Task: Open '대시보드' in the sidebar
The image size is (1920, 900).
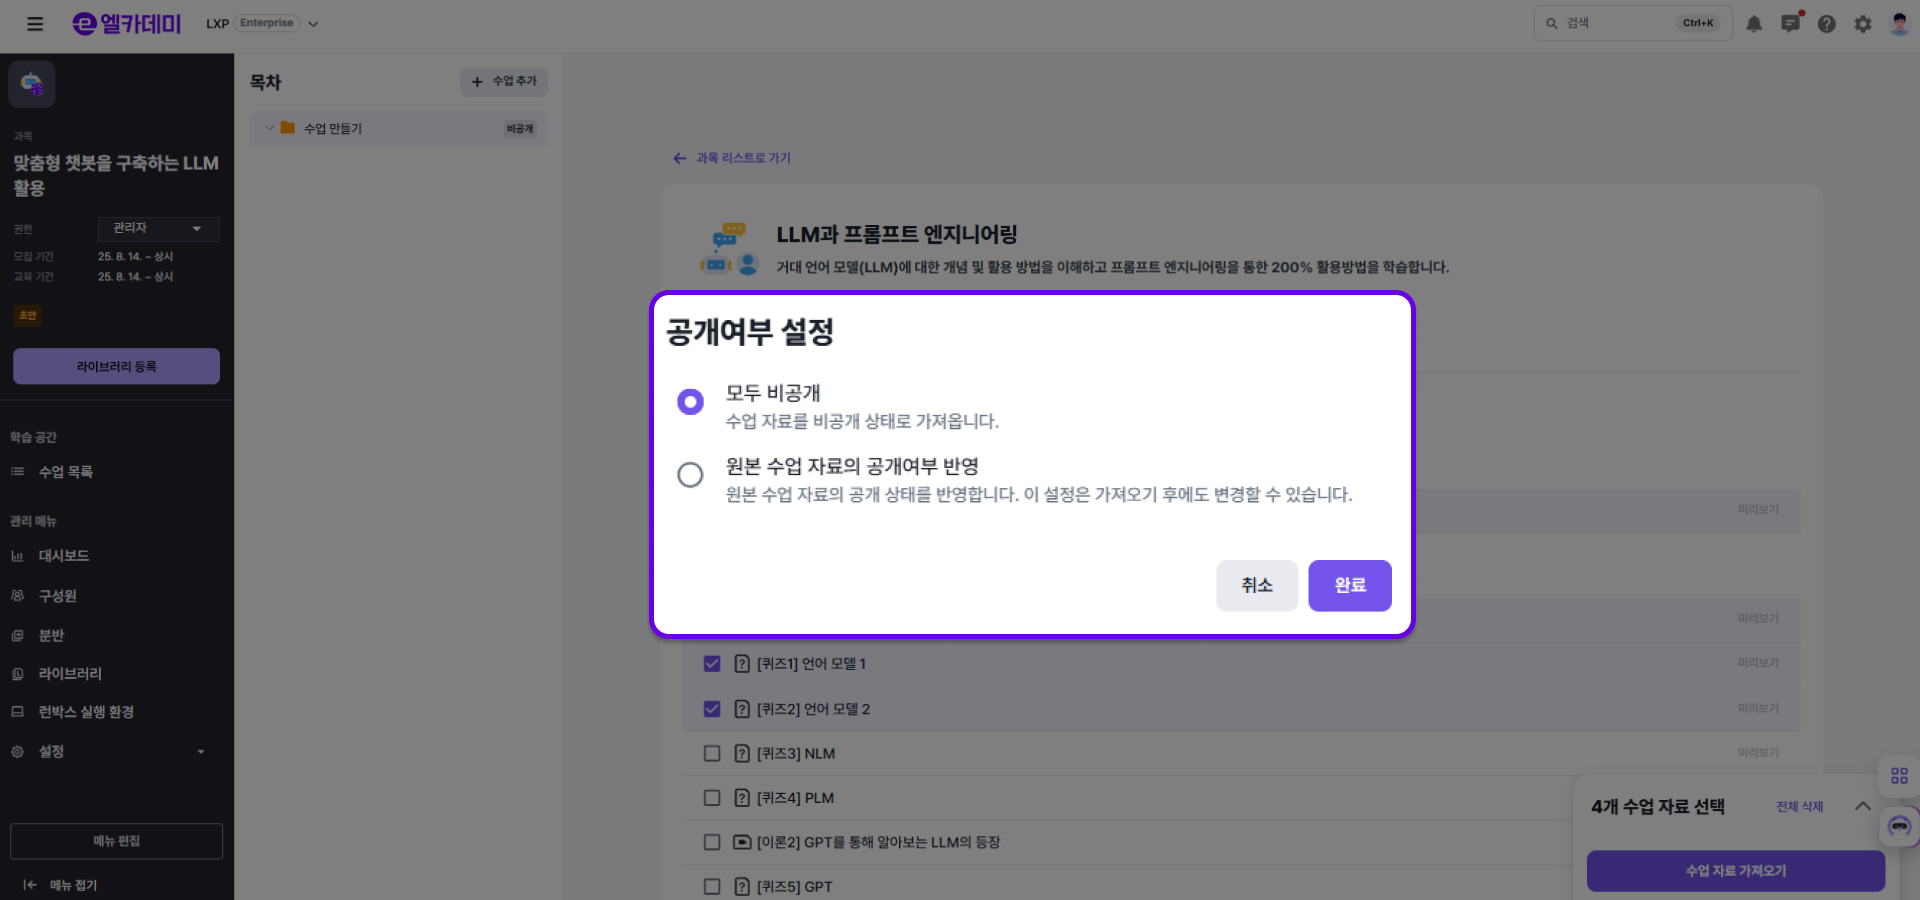Action: [64, 556]
